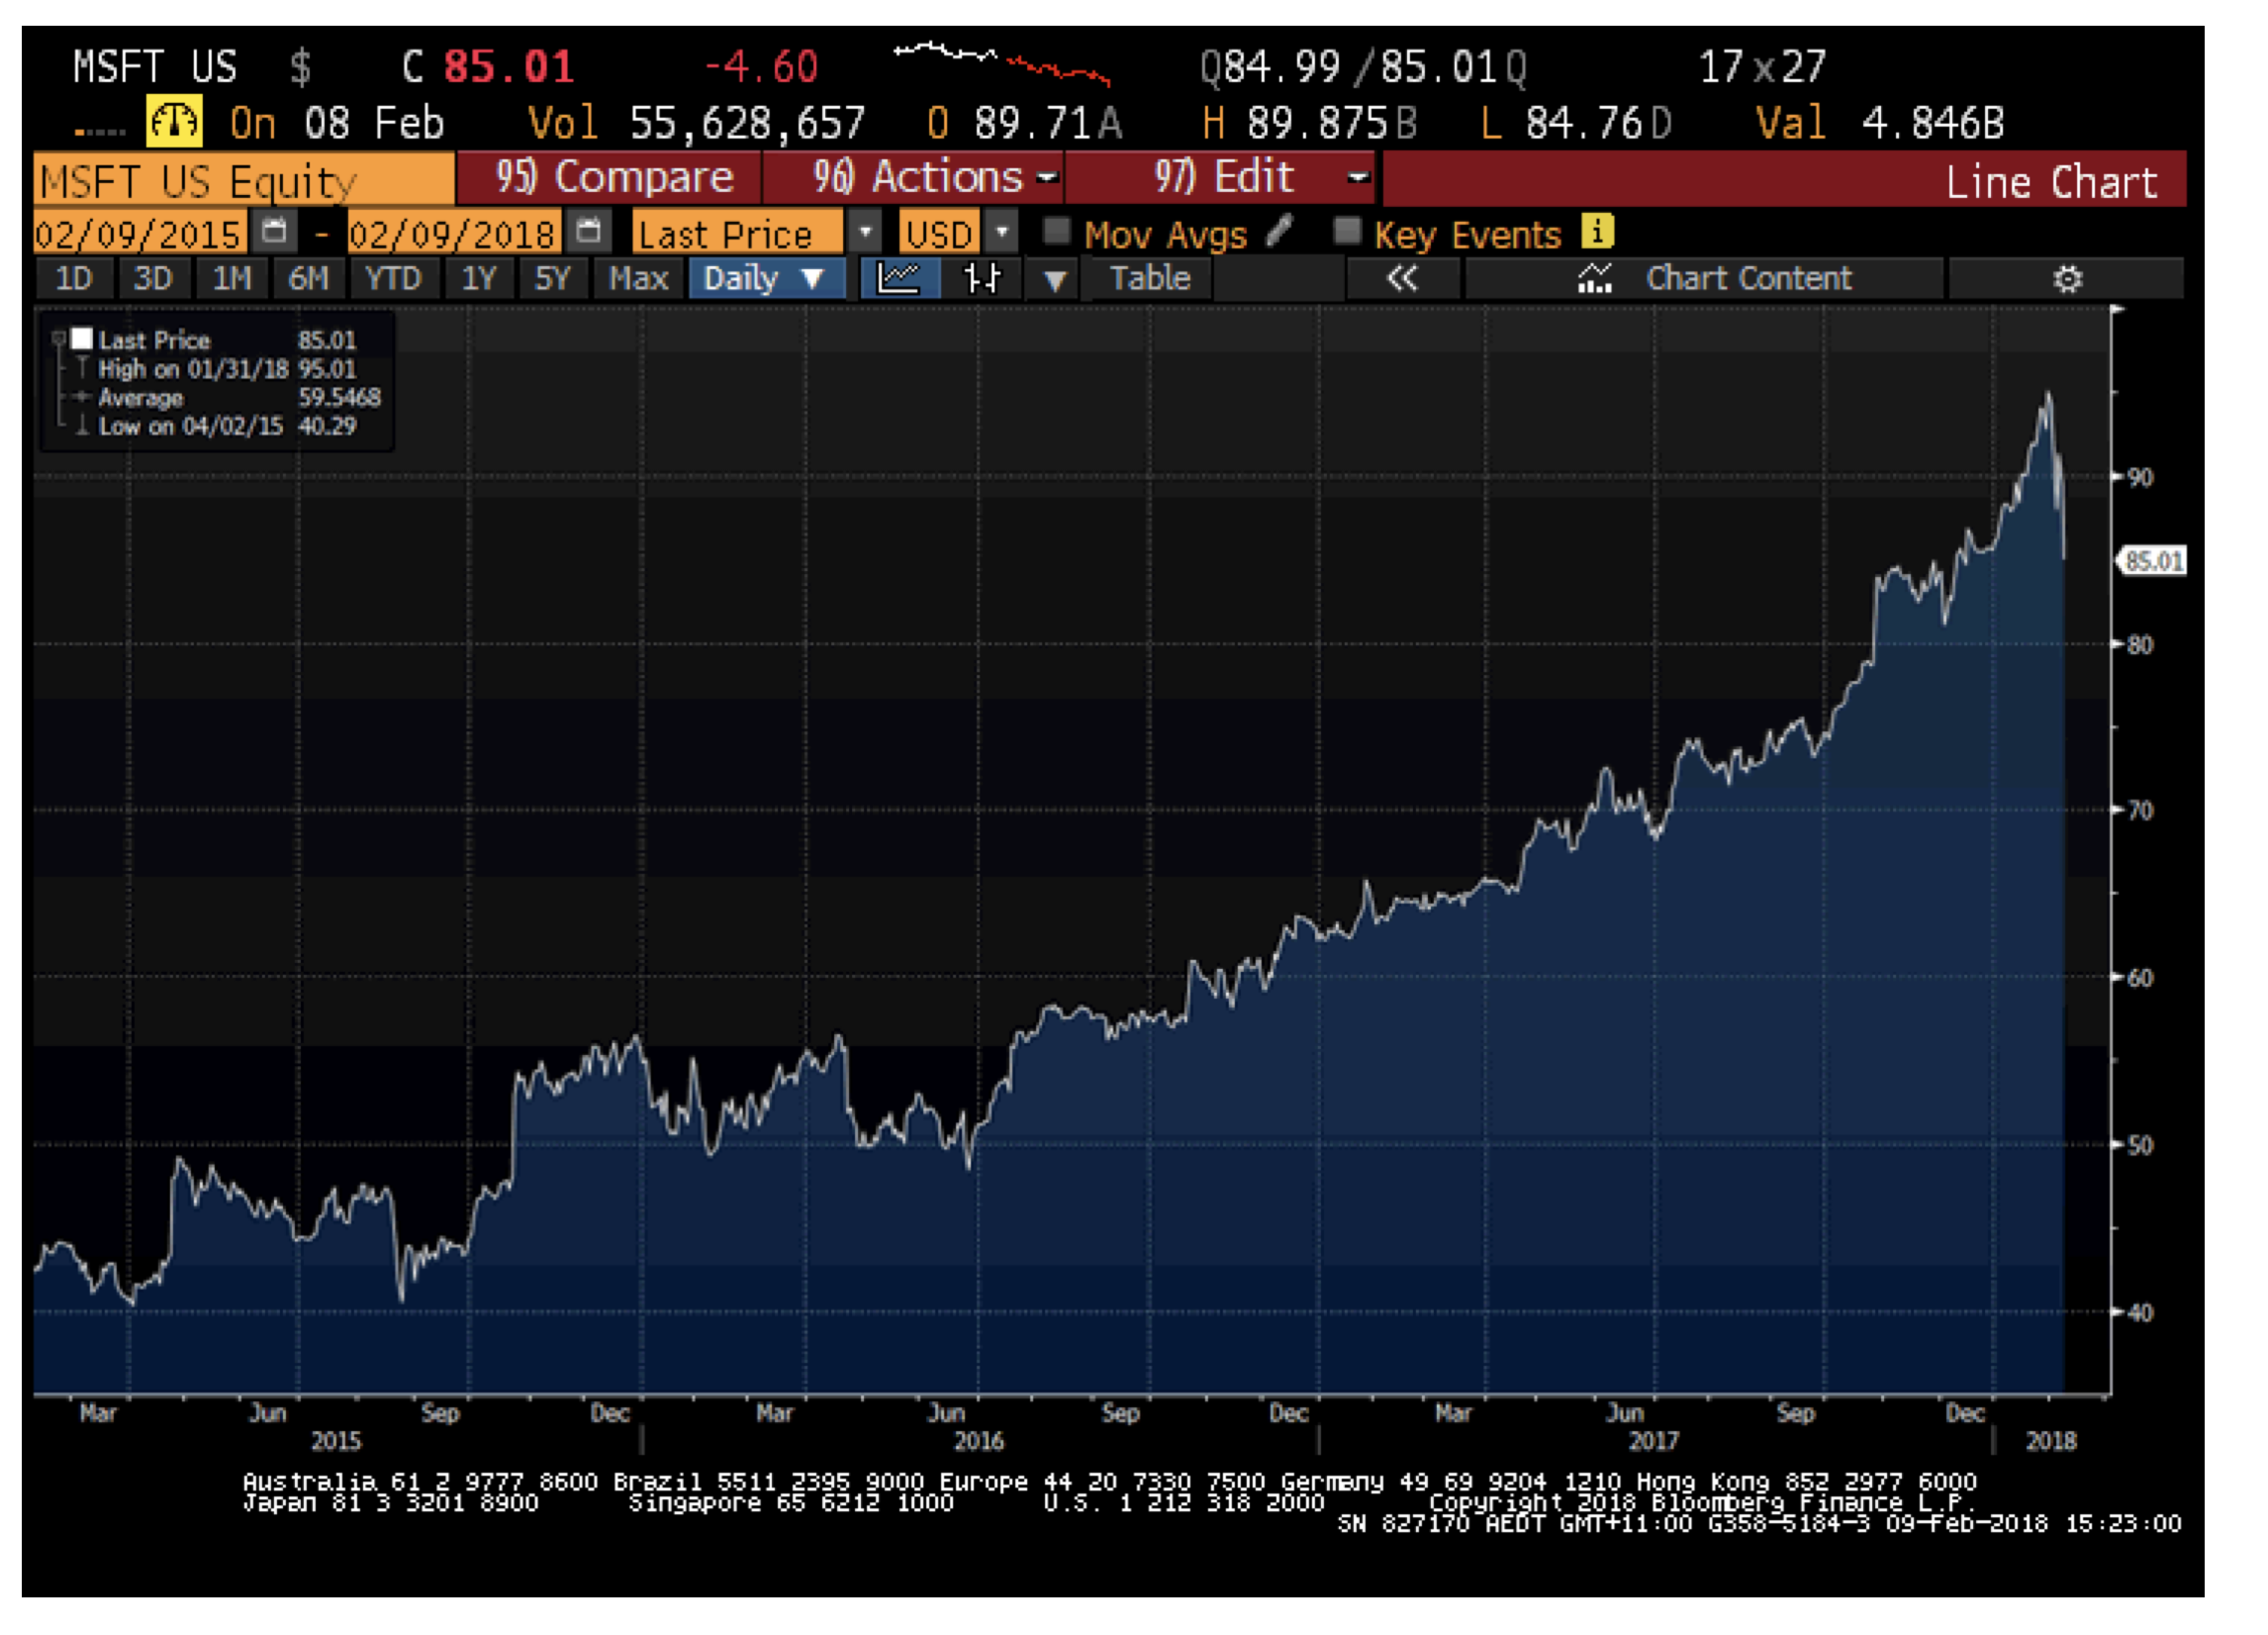Click the Last Price field selector
This screenshot has height=1635, width=2268.
tap(738, 233)
